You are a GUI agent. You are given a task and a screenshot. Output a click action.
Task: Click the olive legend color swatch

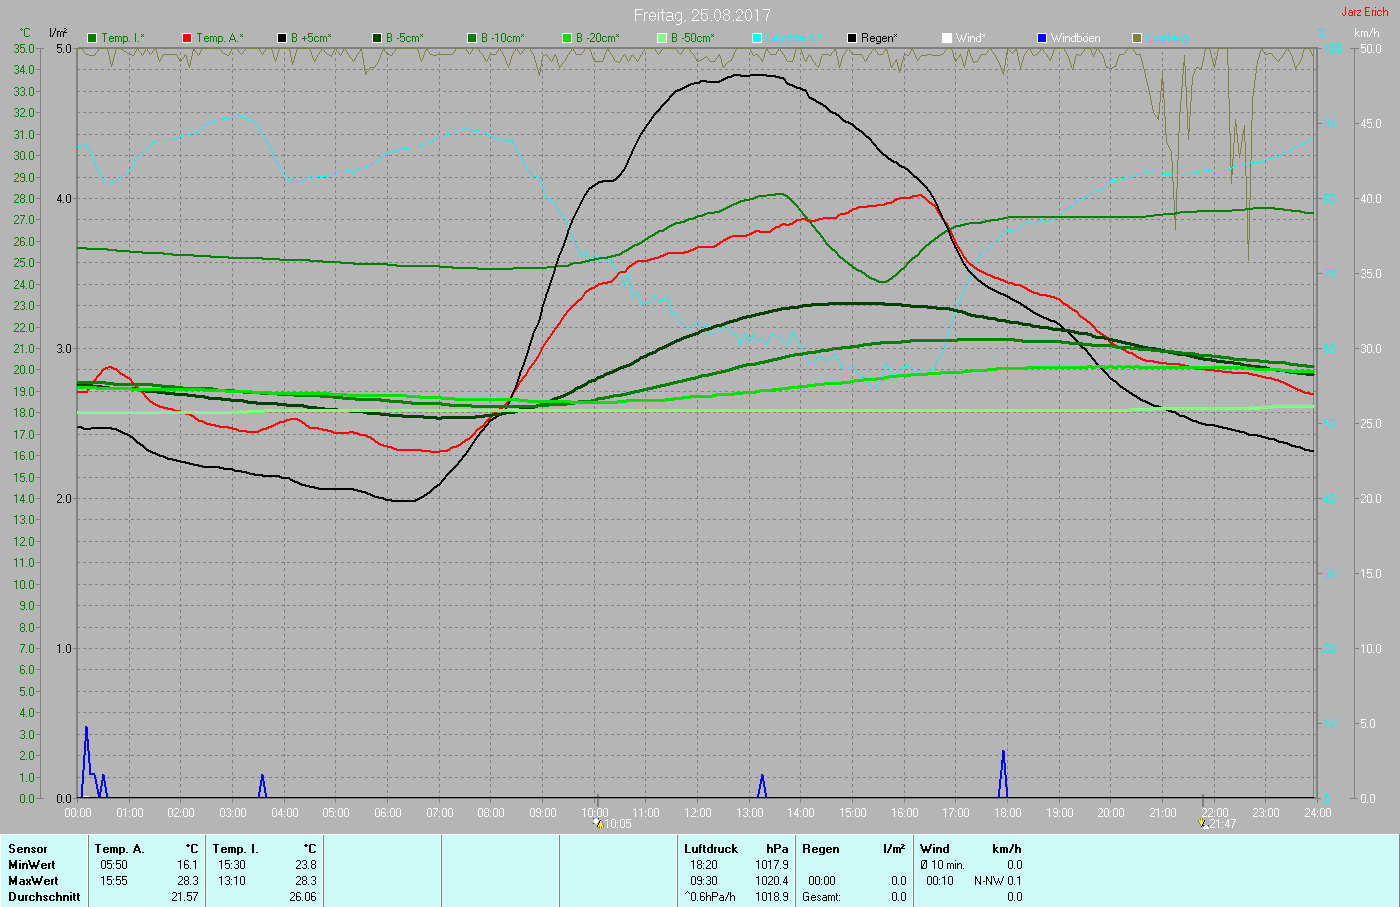click(1137, 38)
